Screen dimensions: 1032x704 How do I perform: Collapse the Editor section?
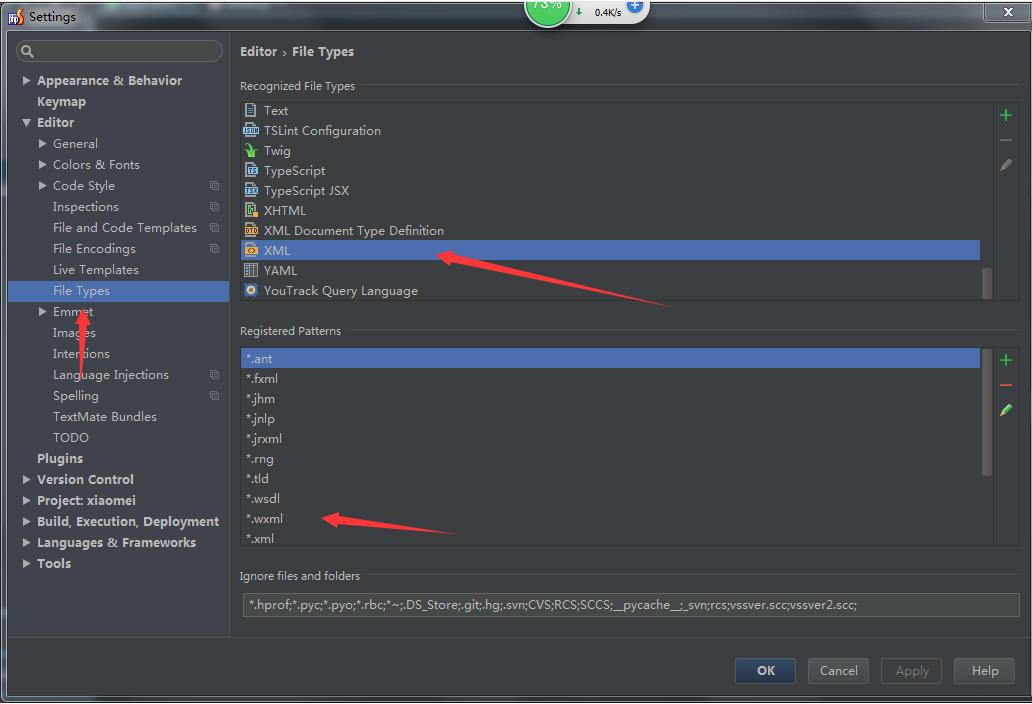(26, 122)
